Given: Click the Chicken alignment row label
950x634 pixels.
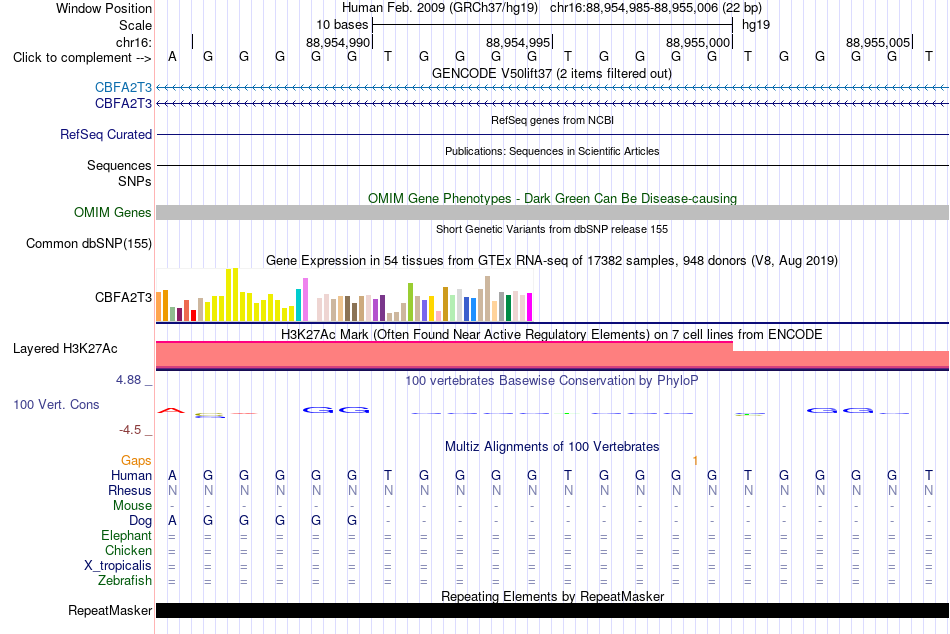Looking at the screenshot, I should [128, 550].
